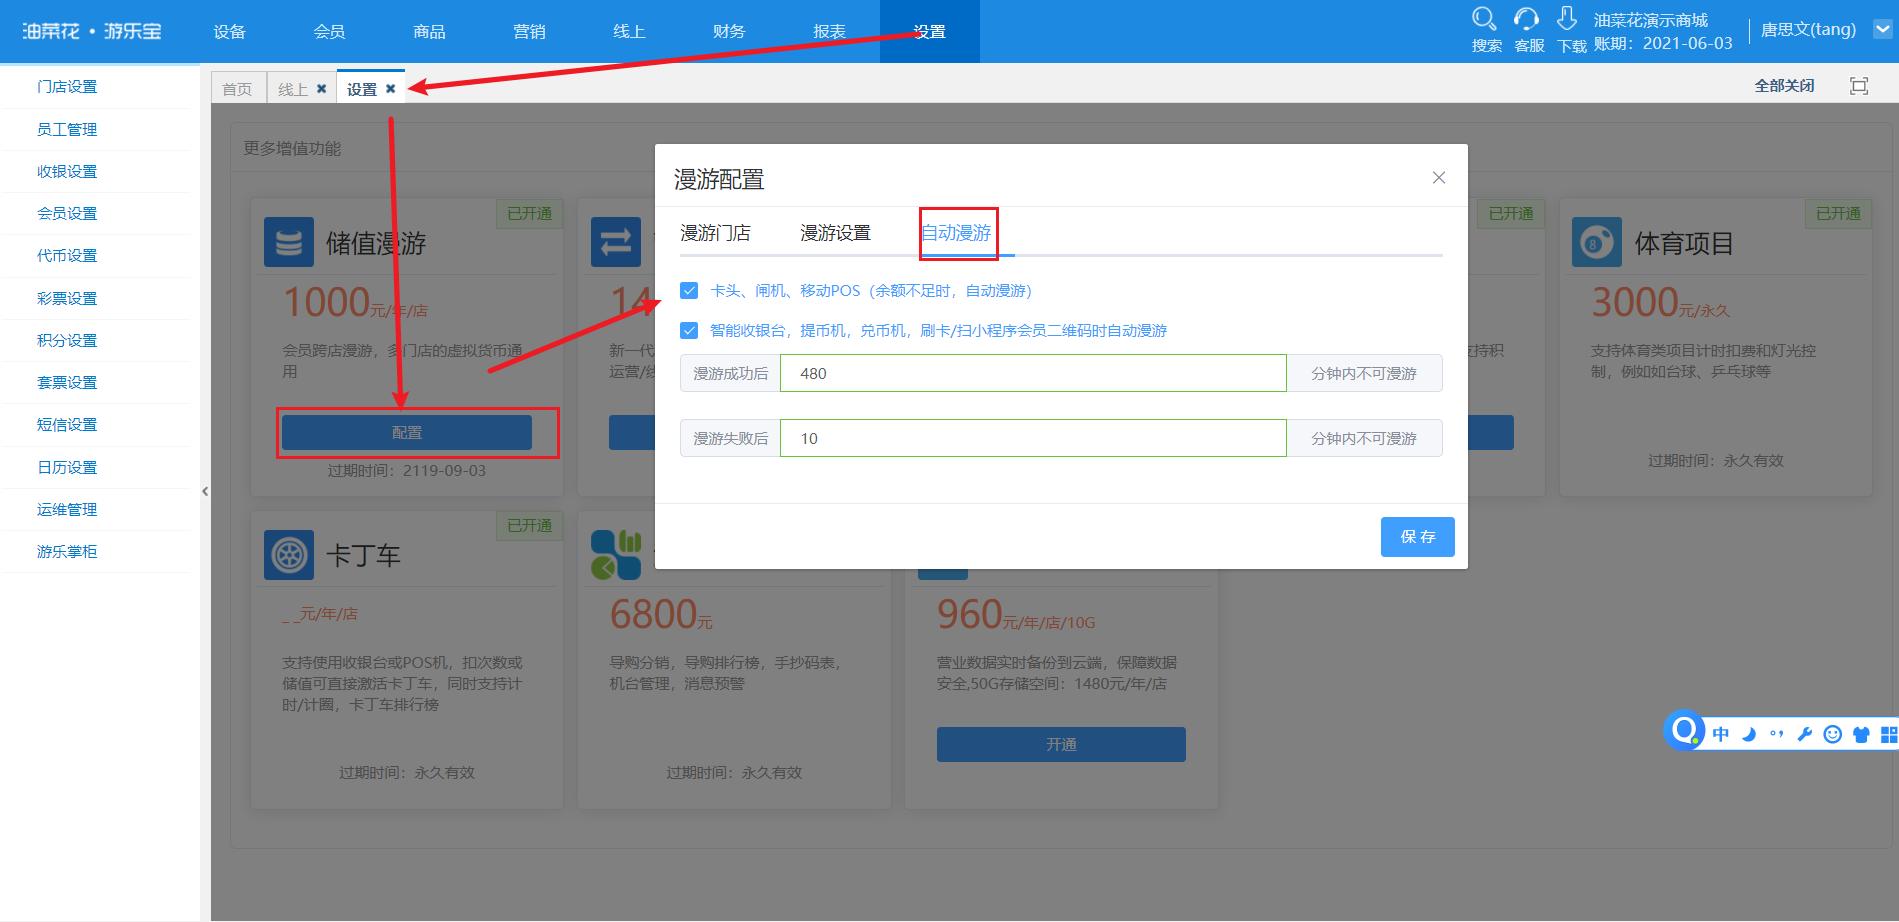Click the transfer arrows card icon
This screenshot has height=922, width=1899.
615,242
